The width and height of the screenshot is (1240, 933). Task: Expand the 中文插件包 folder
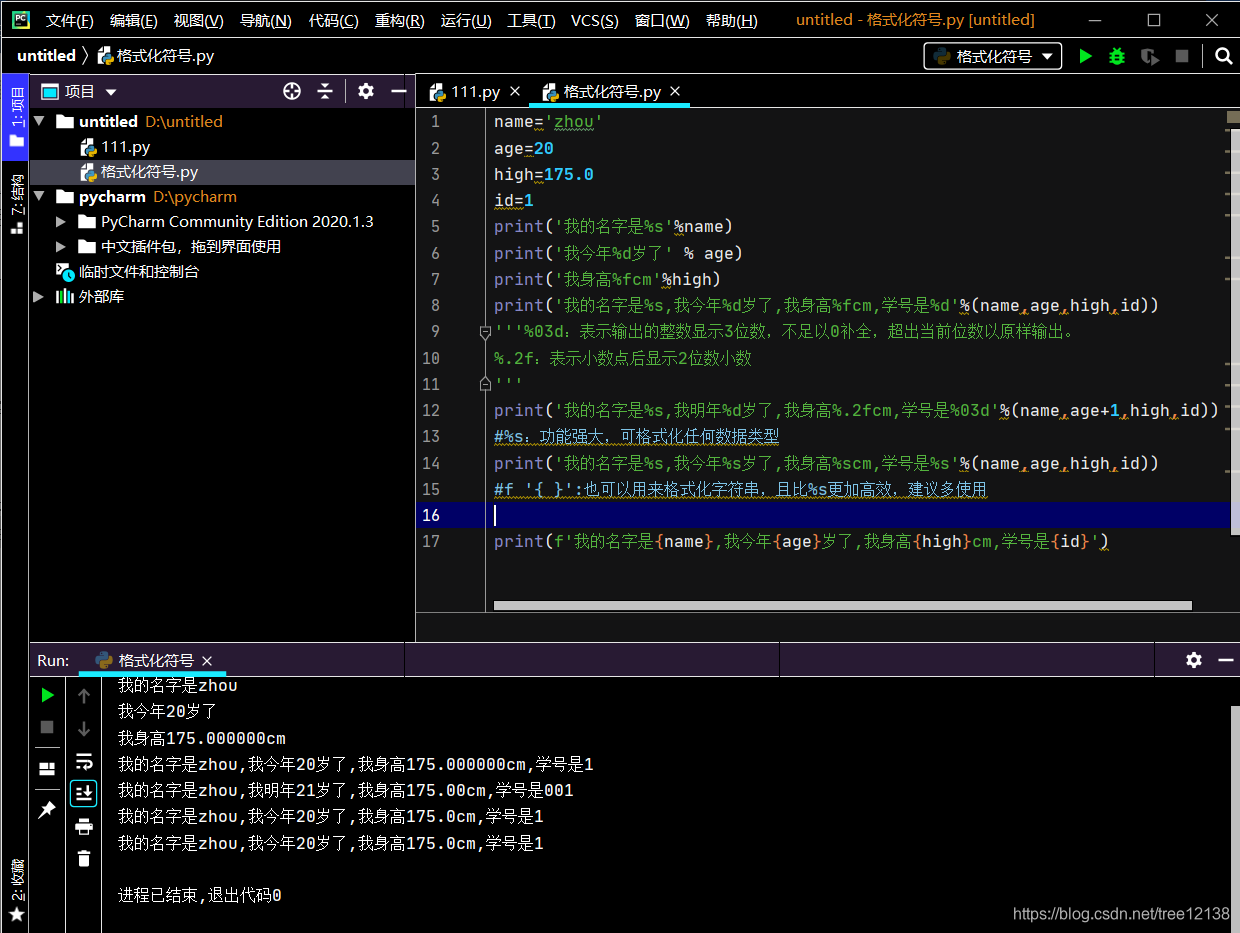62,246
